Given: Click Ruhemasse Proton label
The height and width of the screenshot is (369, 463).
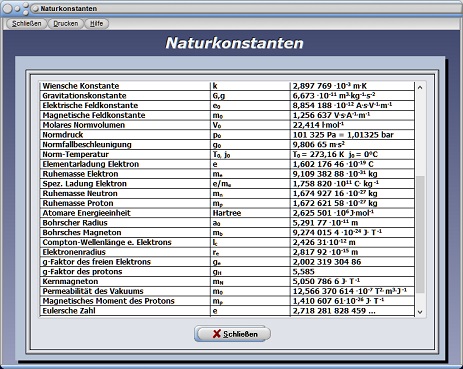Looking at the screenshot, I should [78, 203].
